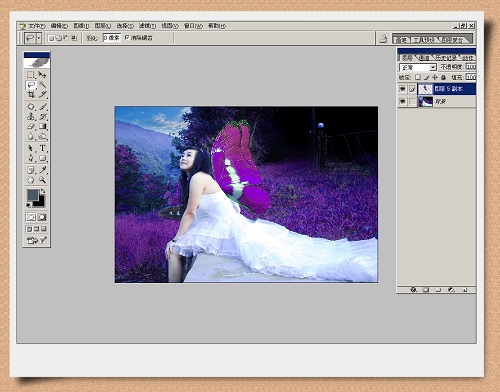Select the Slice tool
The width and height of the screenshot is (500, 392).
(x=42, y=95)
